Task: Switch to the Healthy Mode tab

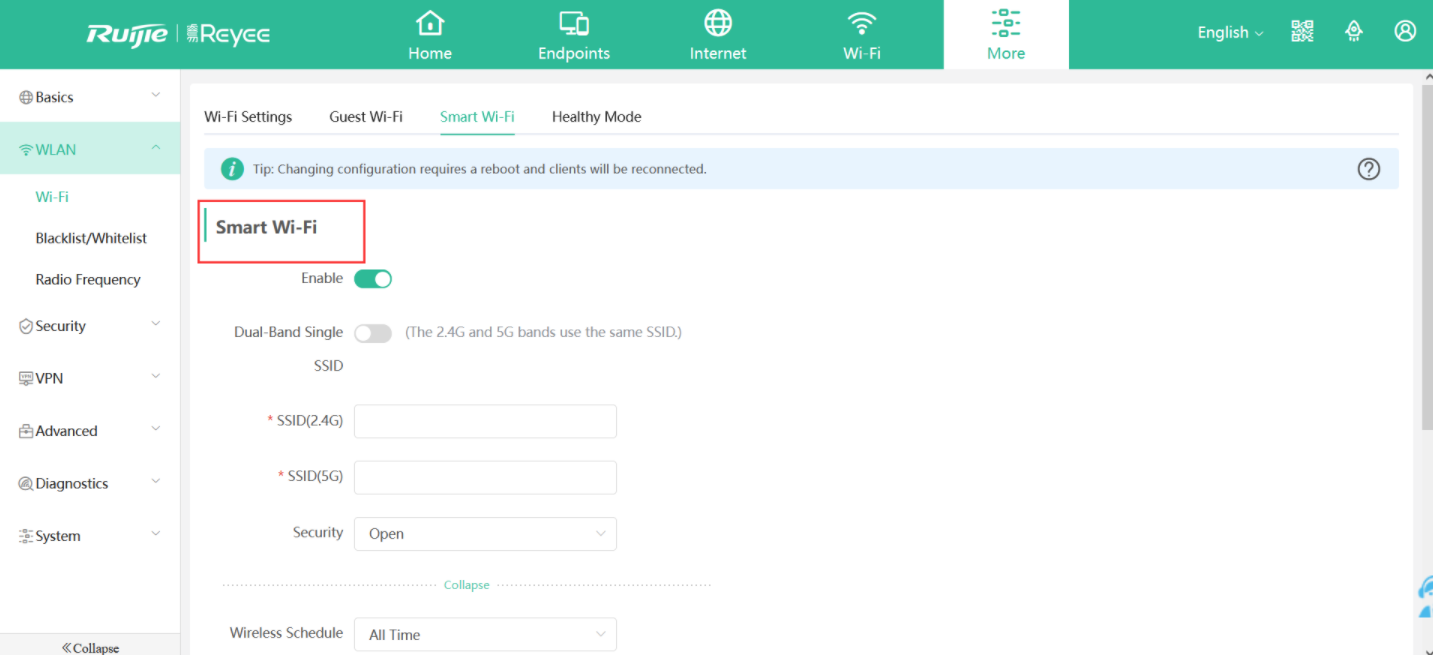Action: (x=596, y=117)
